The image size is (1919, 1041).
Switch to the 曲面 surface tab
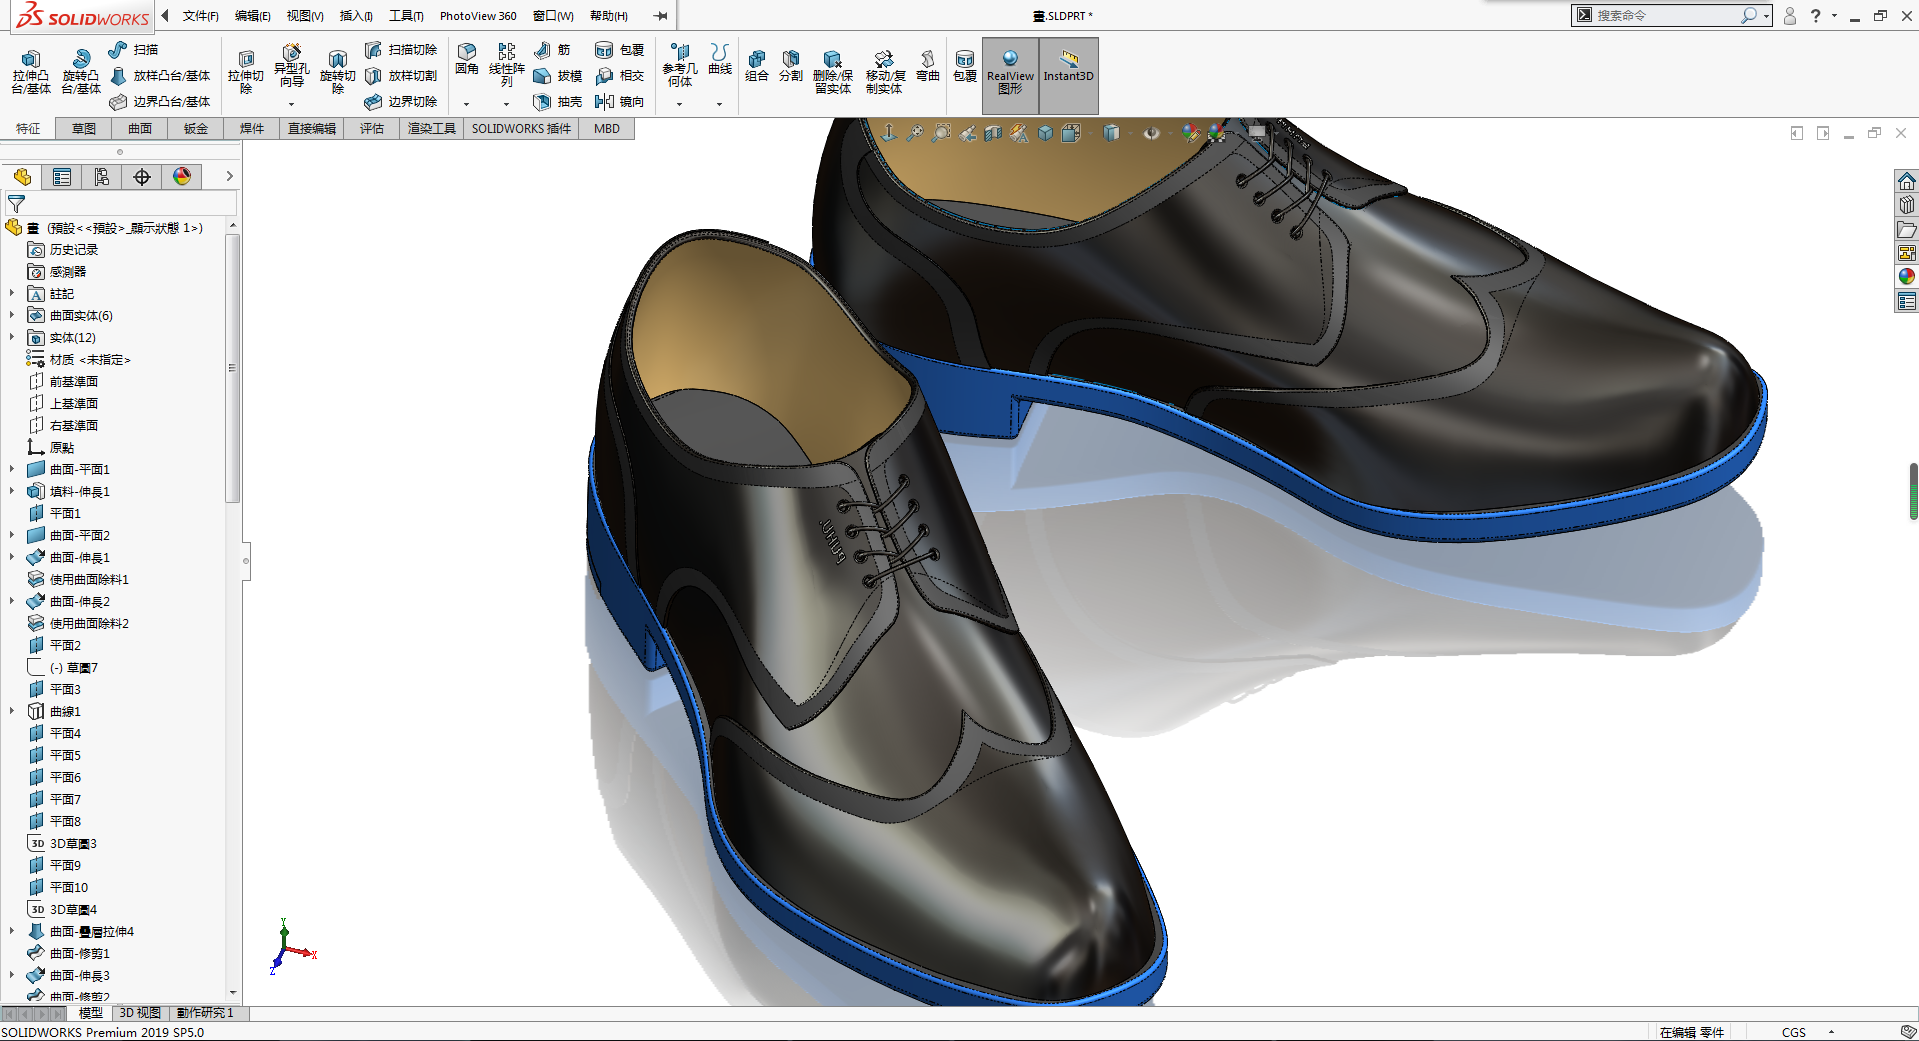pos(140,128)
